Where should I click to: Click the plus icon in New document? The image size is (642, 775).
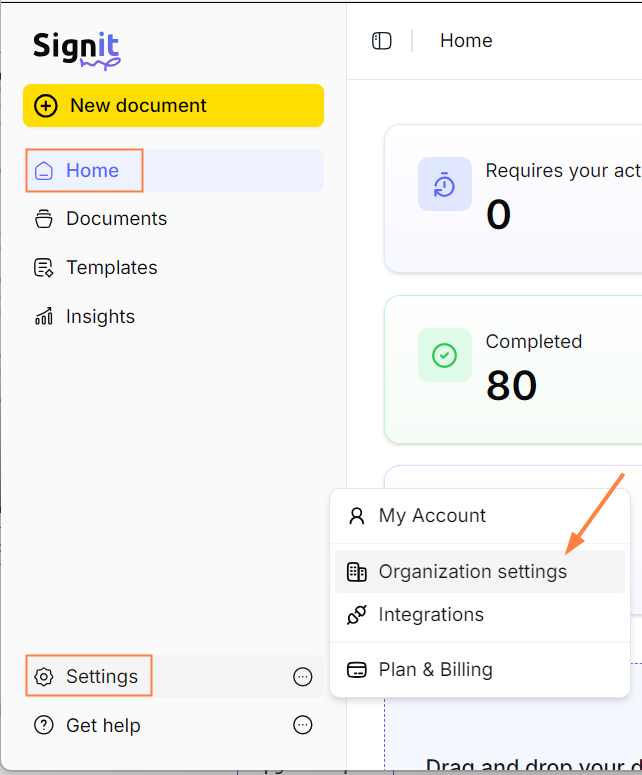45,106
